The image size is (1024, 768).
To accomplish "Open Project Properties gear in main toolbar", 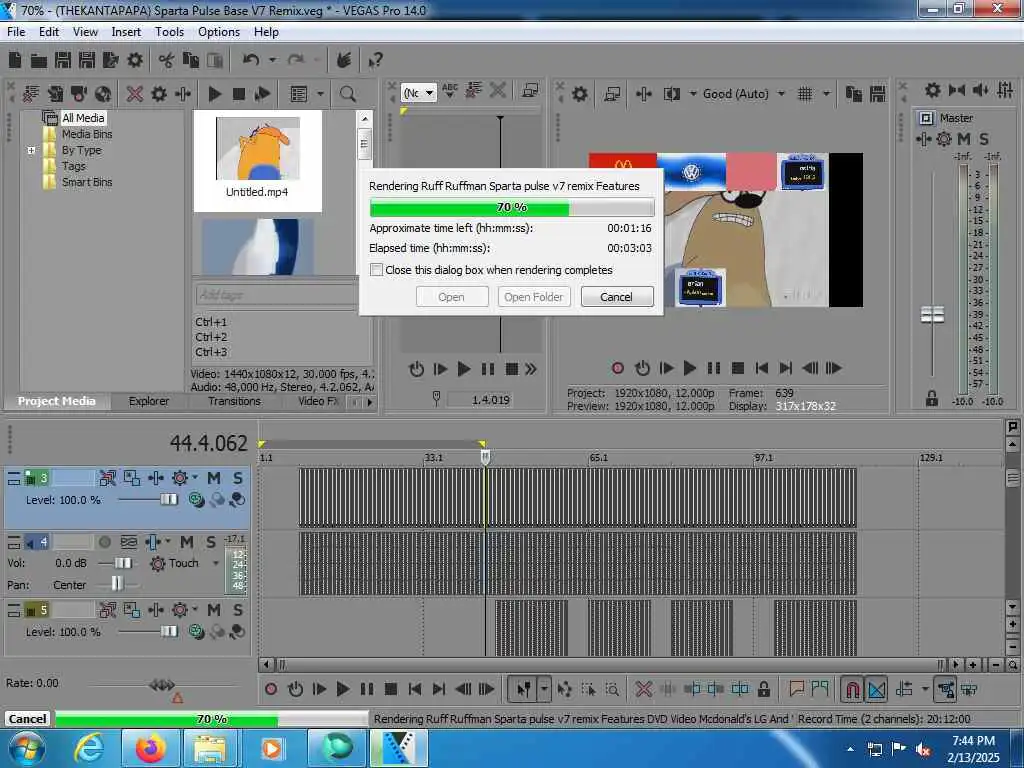I will 135,60.
